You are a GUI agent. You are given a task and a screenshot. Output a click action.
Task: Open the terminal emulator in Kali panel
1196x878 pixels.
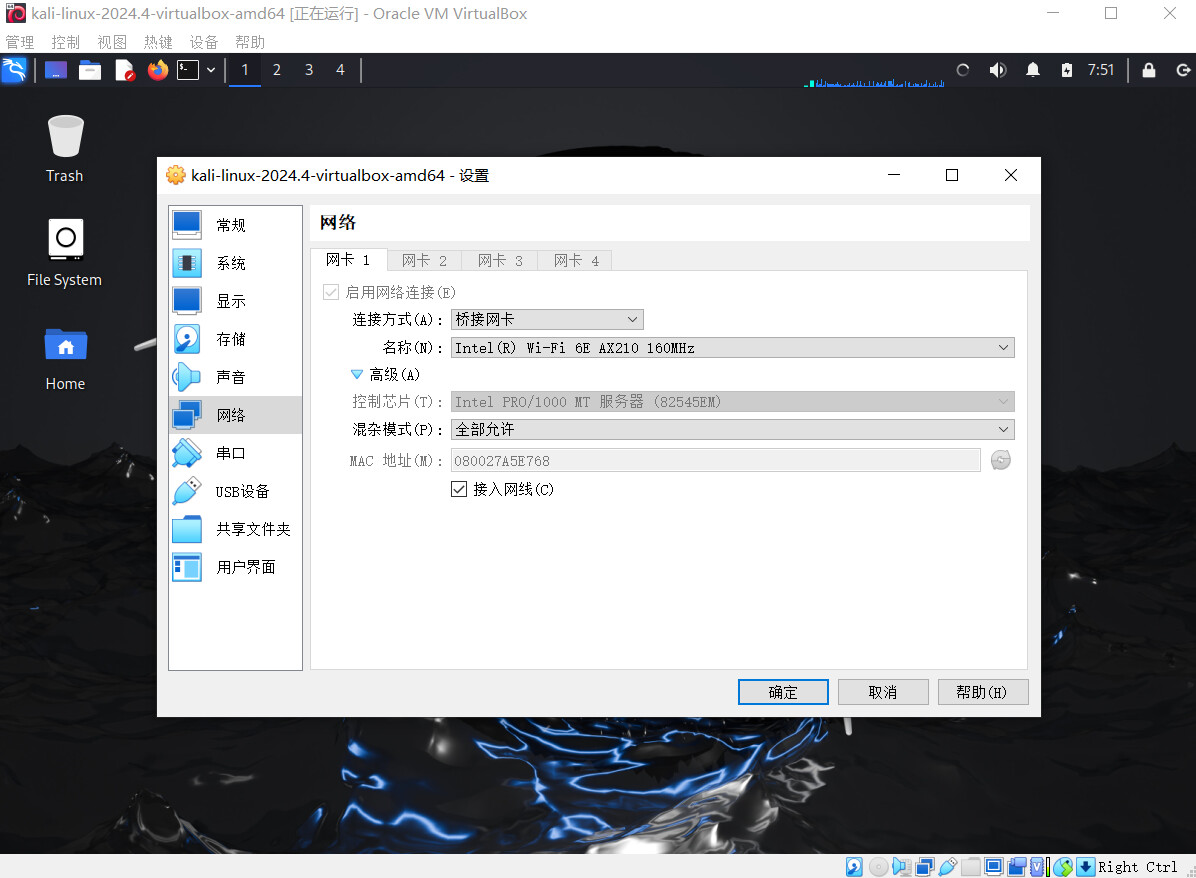(x=188, y=70)
